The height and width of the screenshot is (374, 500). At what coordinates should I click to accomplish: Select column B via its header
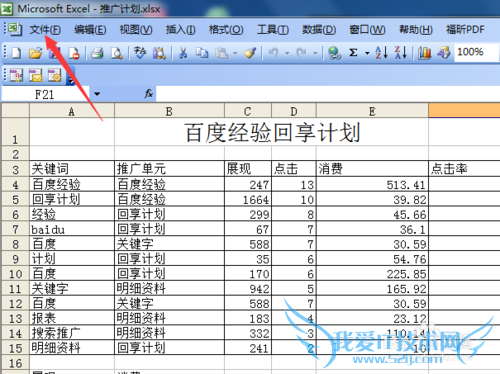click(x=169, y=111)
